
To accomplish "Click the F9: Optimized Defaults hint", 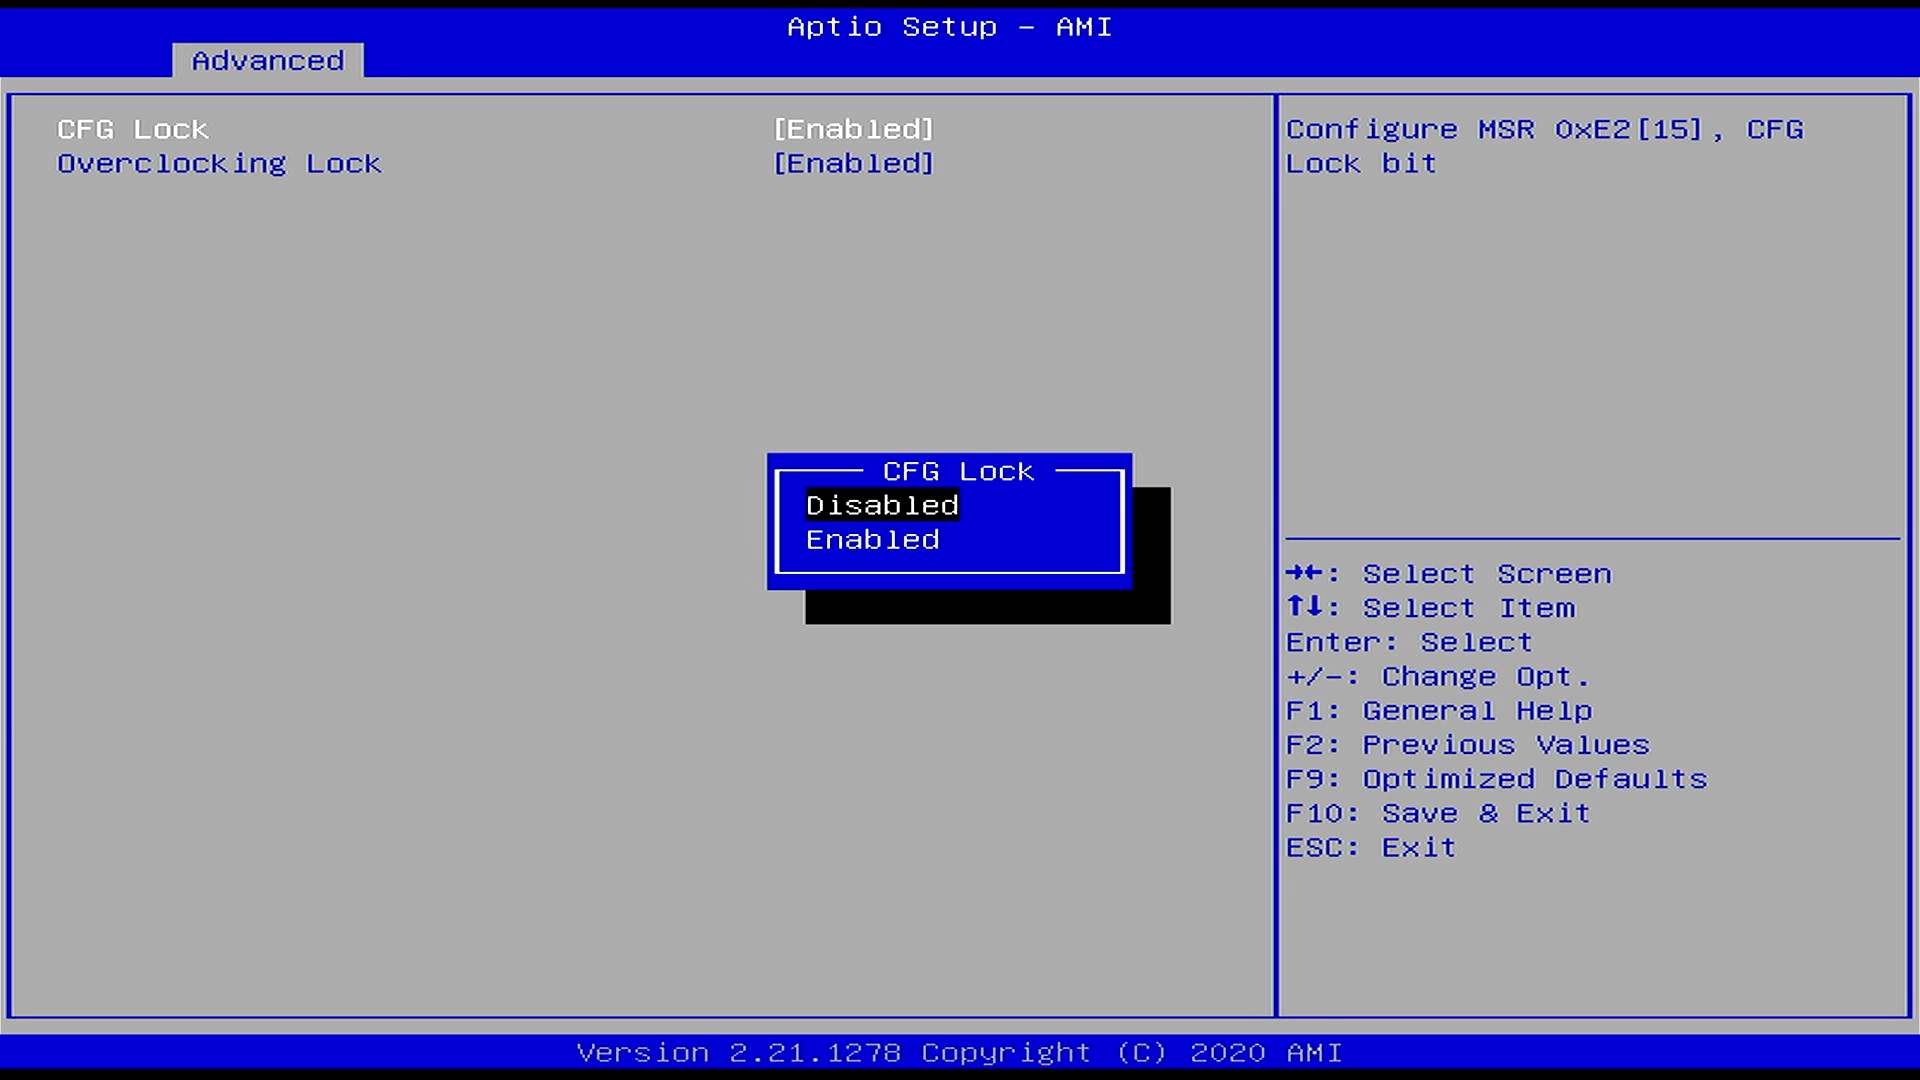I will coord(1496,779).
